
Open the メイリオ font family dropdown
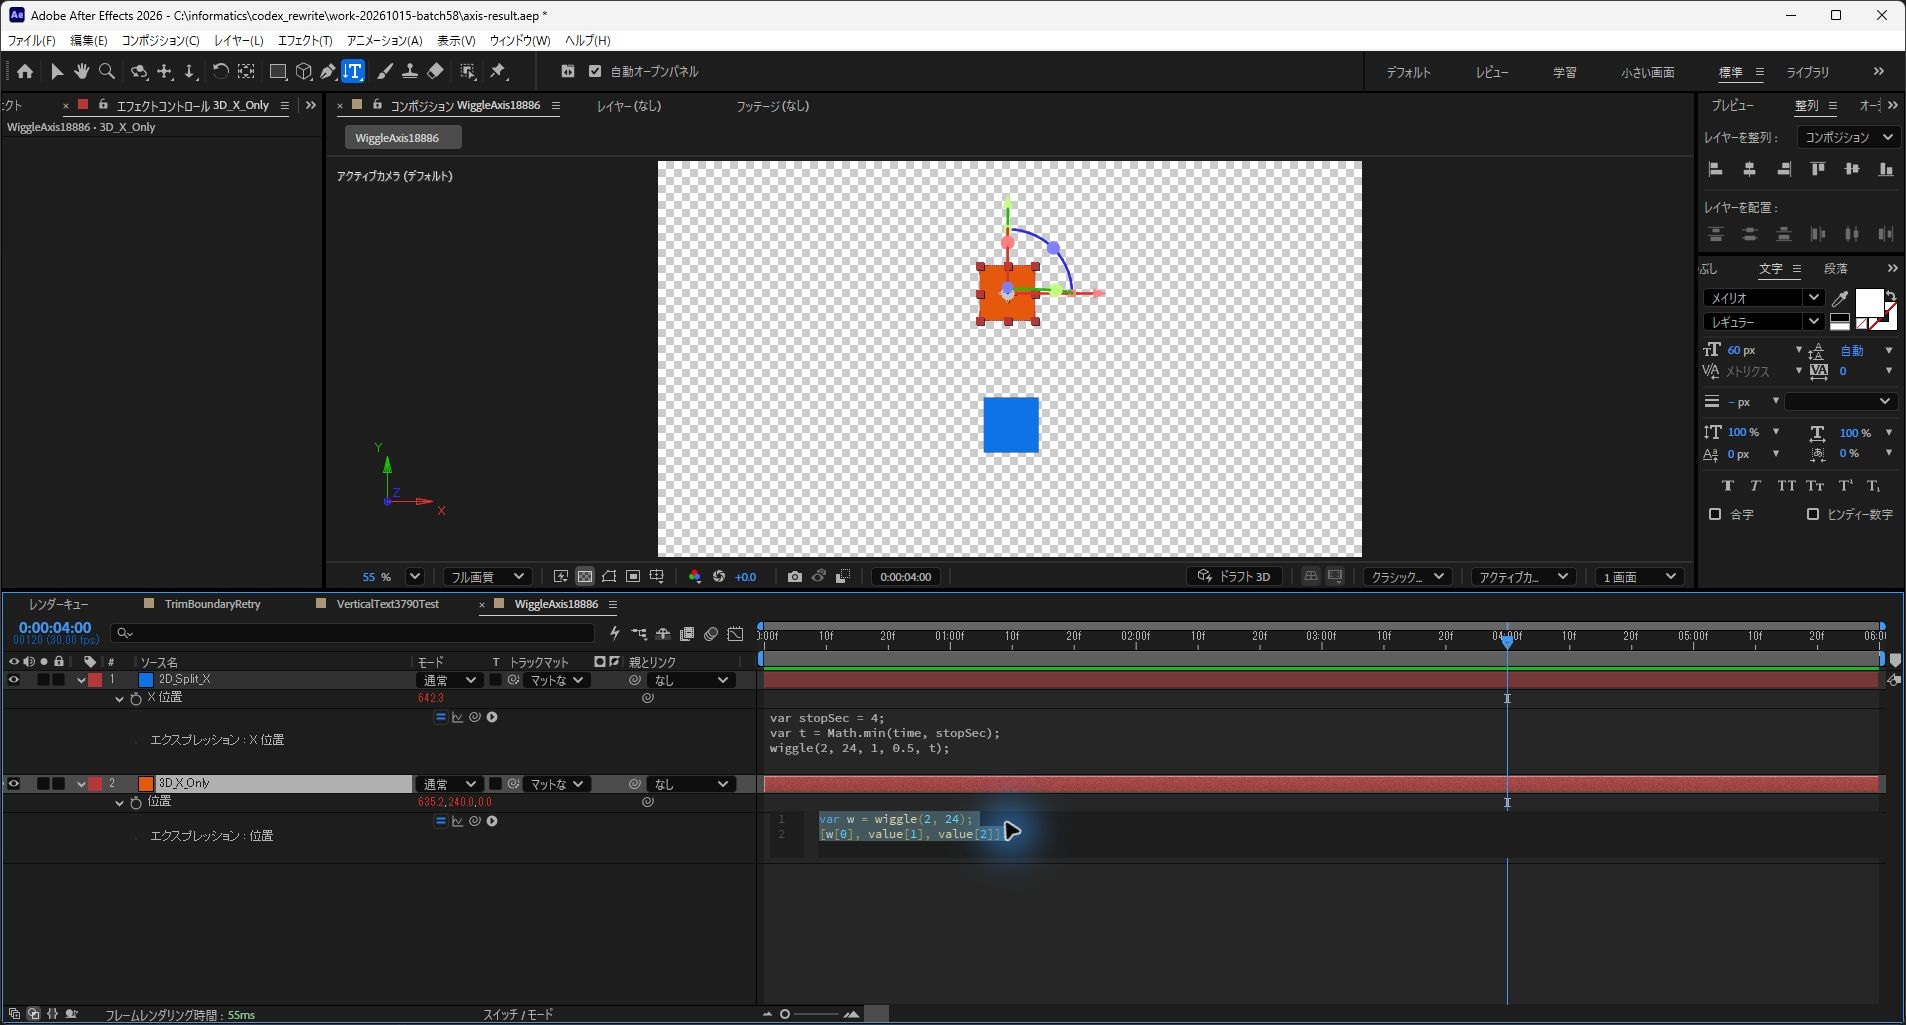coord(1764,298)
